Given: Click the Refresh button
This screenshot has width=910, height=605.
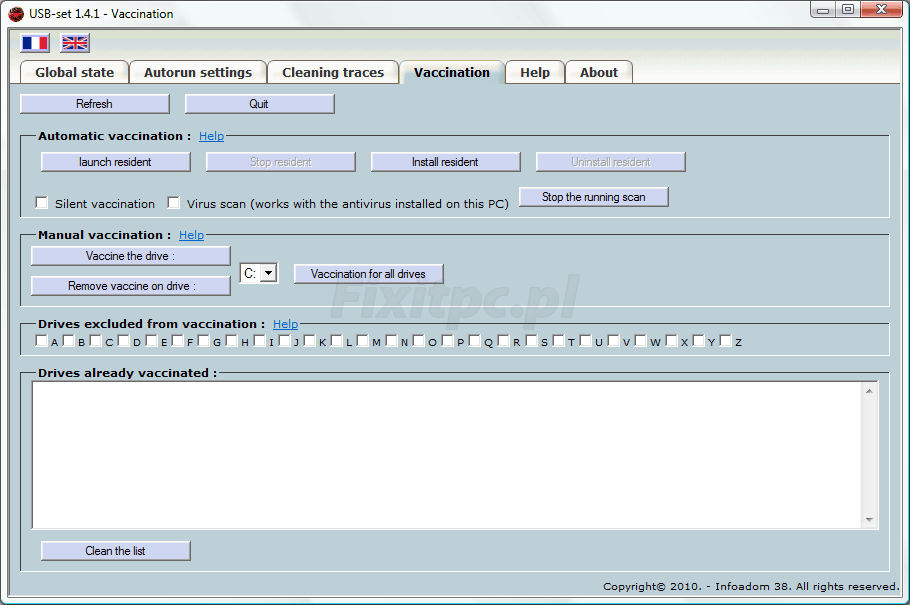Looking at the screenshot, I should point(95,104).
